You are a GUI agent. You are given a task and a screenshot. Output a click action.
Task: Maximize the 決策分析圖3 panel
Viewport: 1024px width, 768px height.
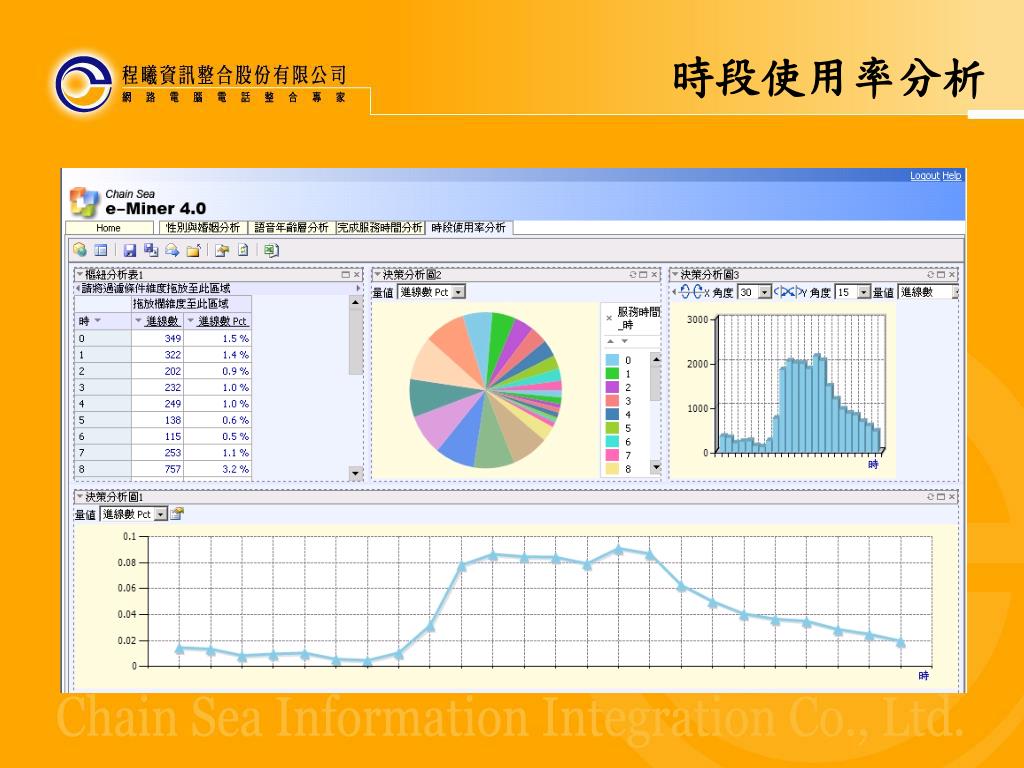click(941, 275)
